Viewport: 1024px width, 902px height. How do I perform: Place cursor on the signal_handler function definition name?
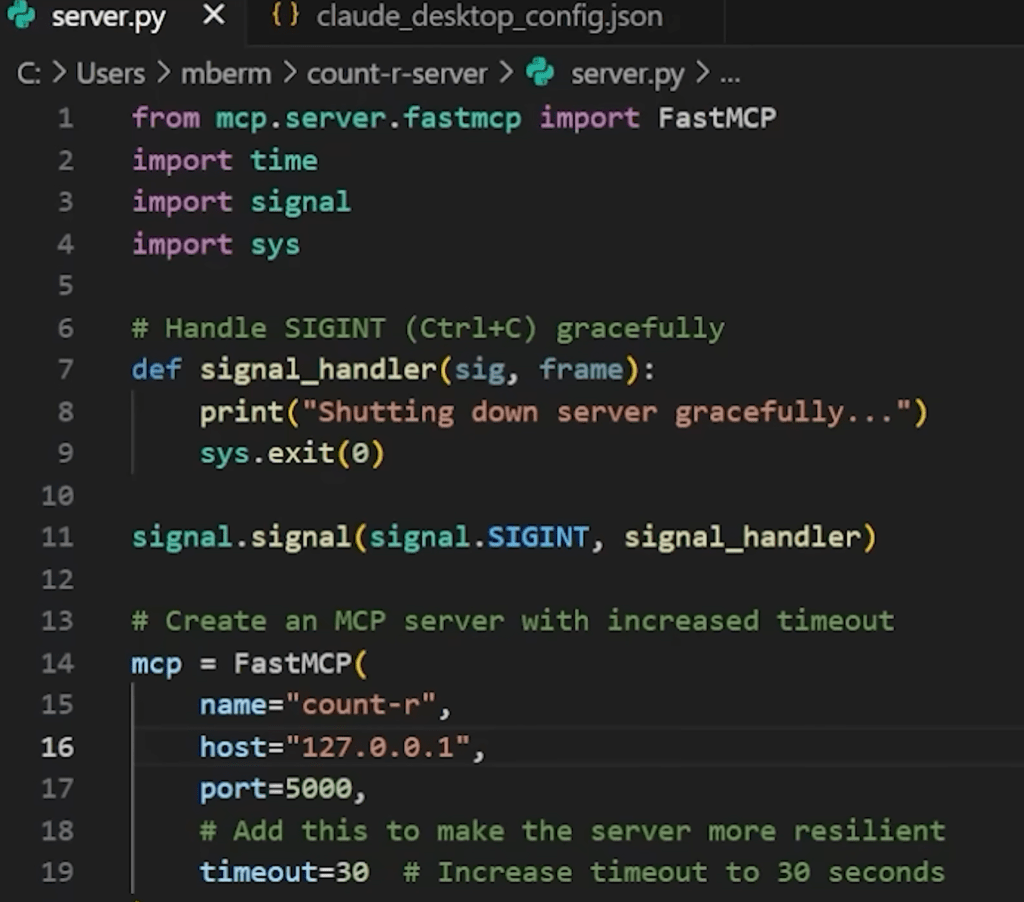coord(318,370)
